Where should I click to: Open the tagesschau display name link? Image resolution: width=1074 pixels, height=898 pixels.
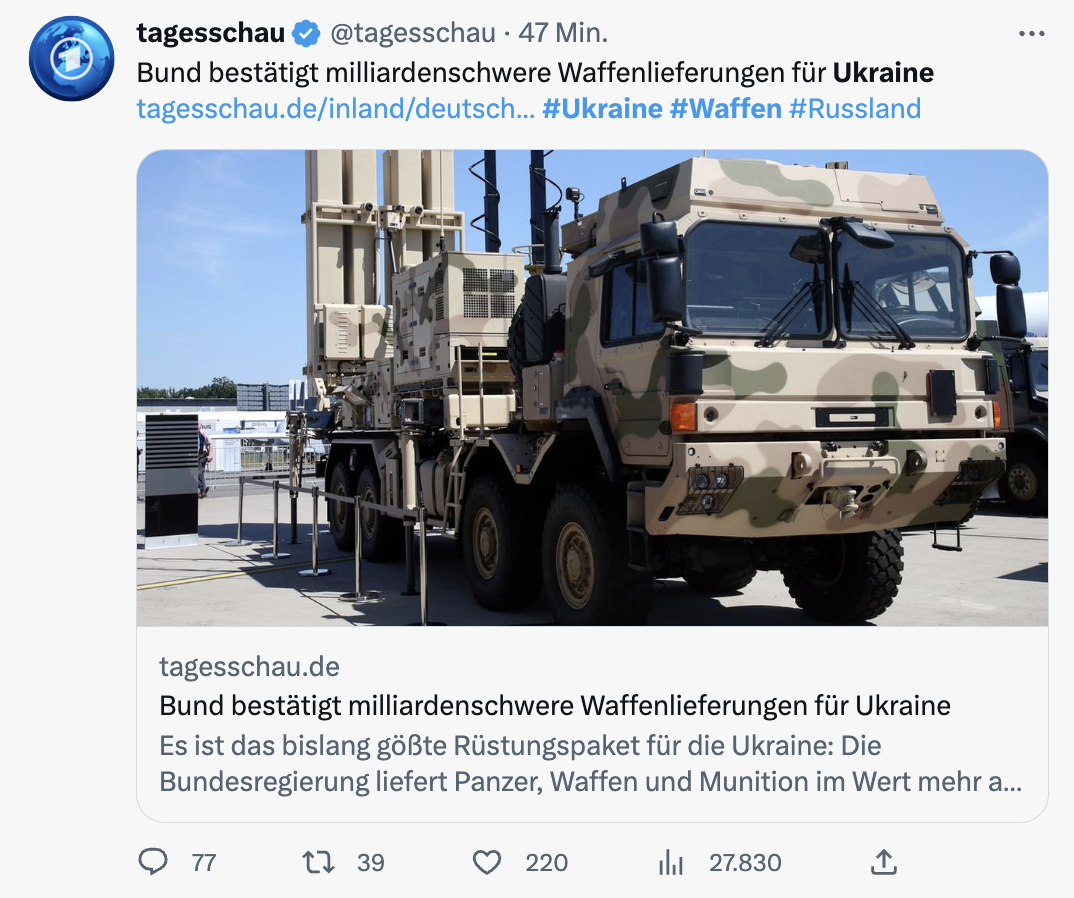(x=210, y=33)
